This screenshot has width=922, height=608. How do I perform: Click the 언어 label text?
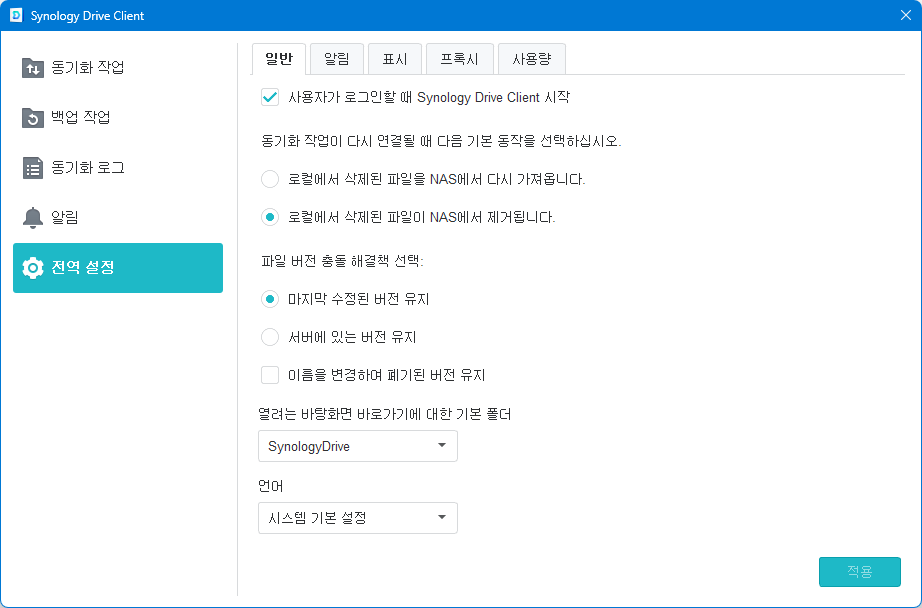[270, 486]
